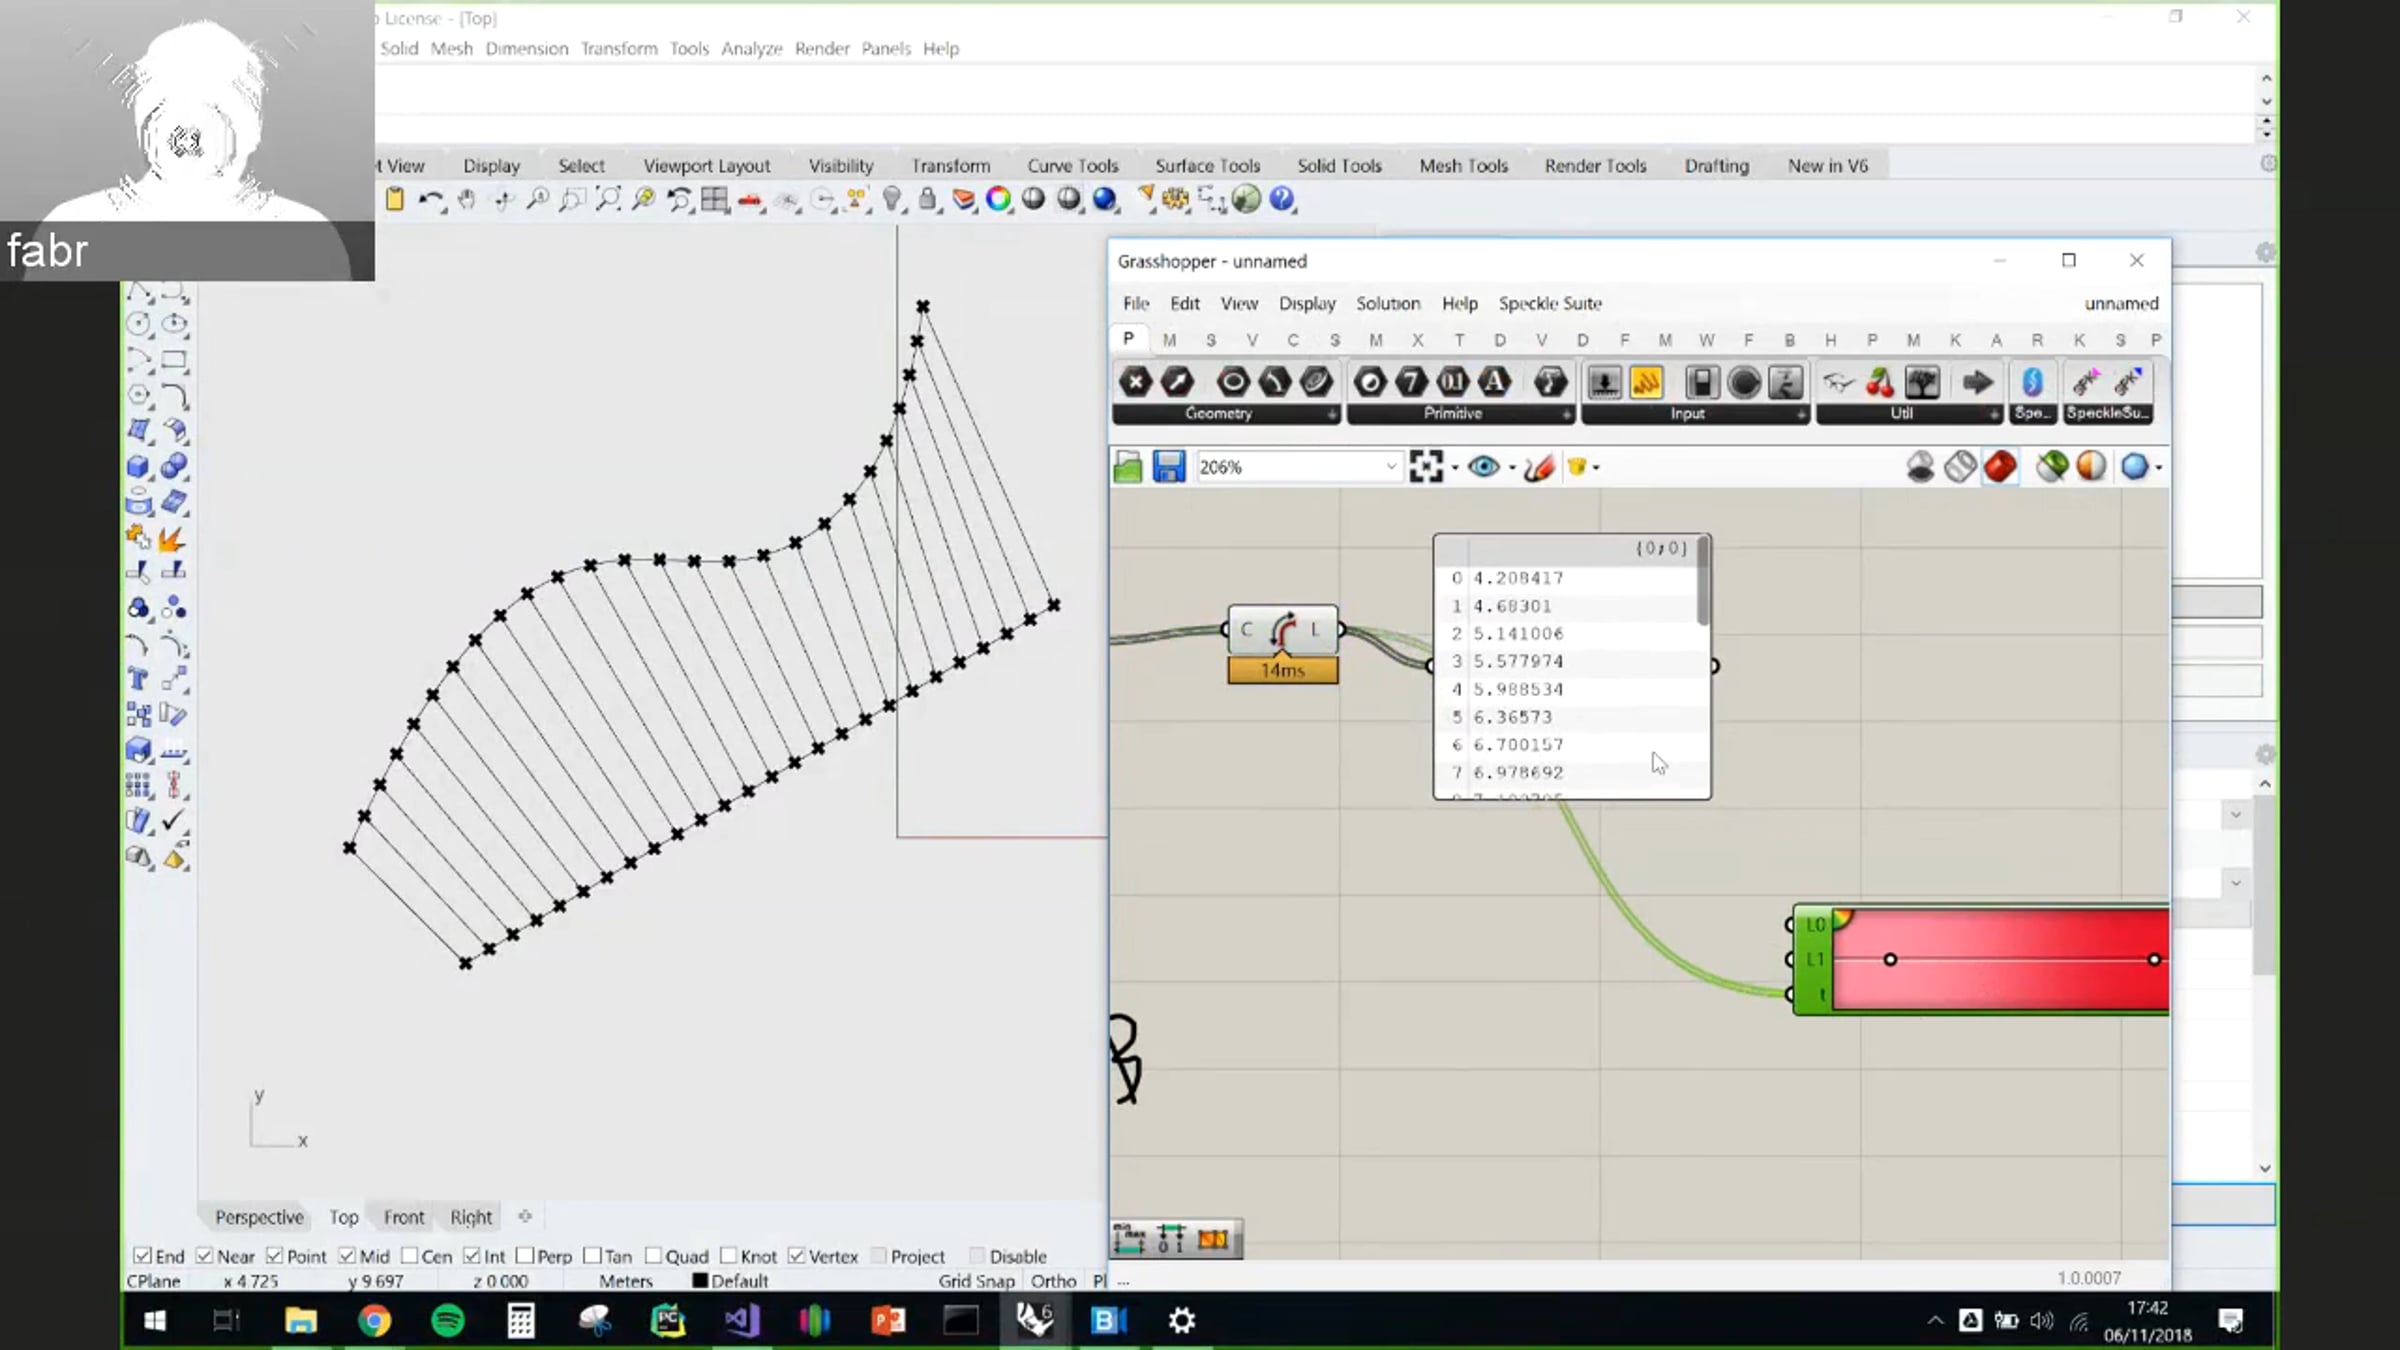Click the curve length component on the canvas
Screen dimensions: 2400x1350
(x=1283, y=630)
